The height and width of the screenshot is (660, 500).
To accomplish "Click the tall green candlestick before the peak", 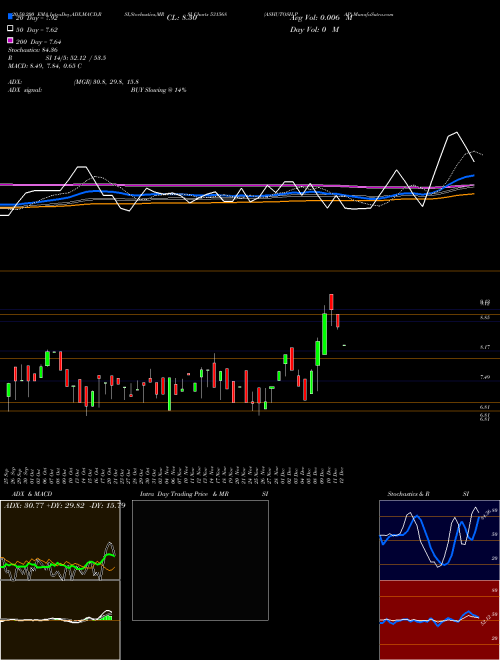I will (x=324, y=334).
